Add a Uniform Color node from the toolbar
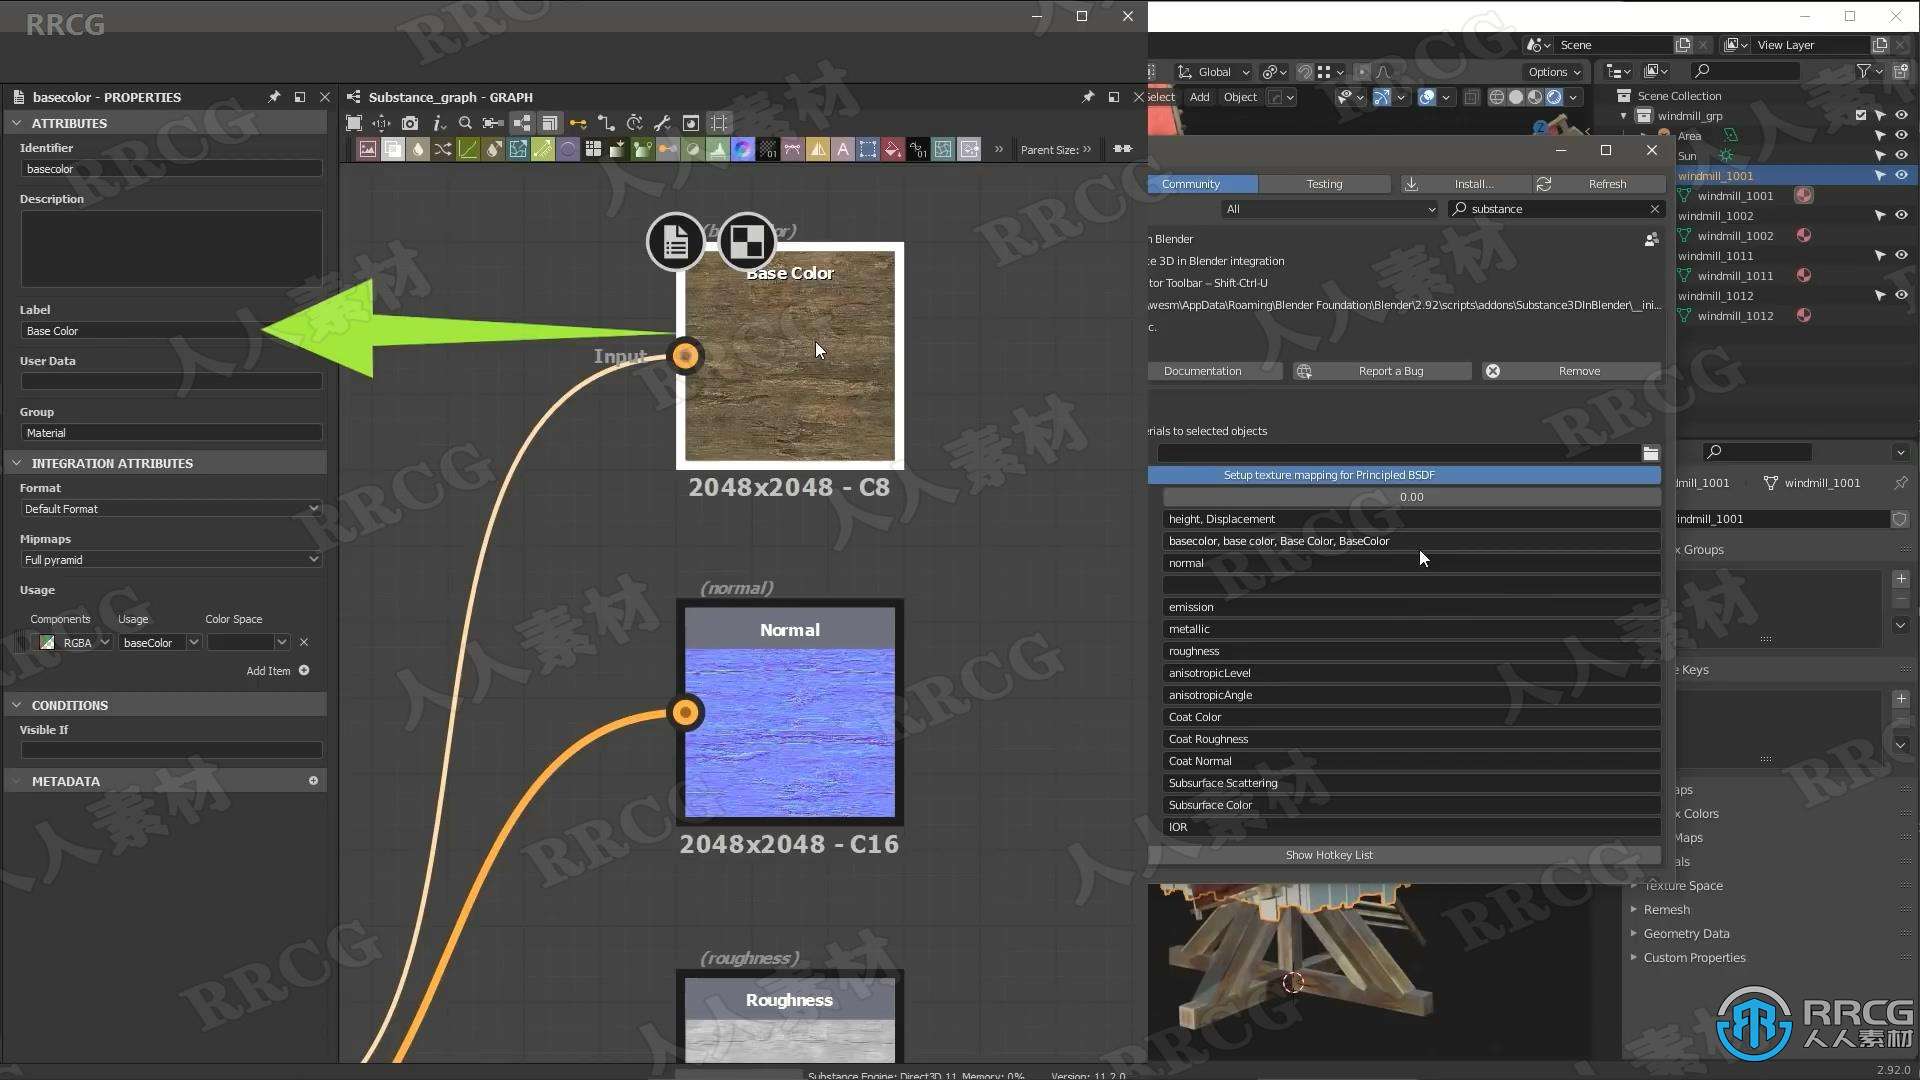Image resolution: width=1920 pixels, height=1080 pixels. (x=893, y=149)
